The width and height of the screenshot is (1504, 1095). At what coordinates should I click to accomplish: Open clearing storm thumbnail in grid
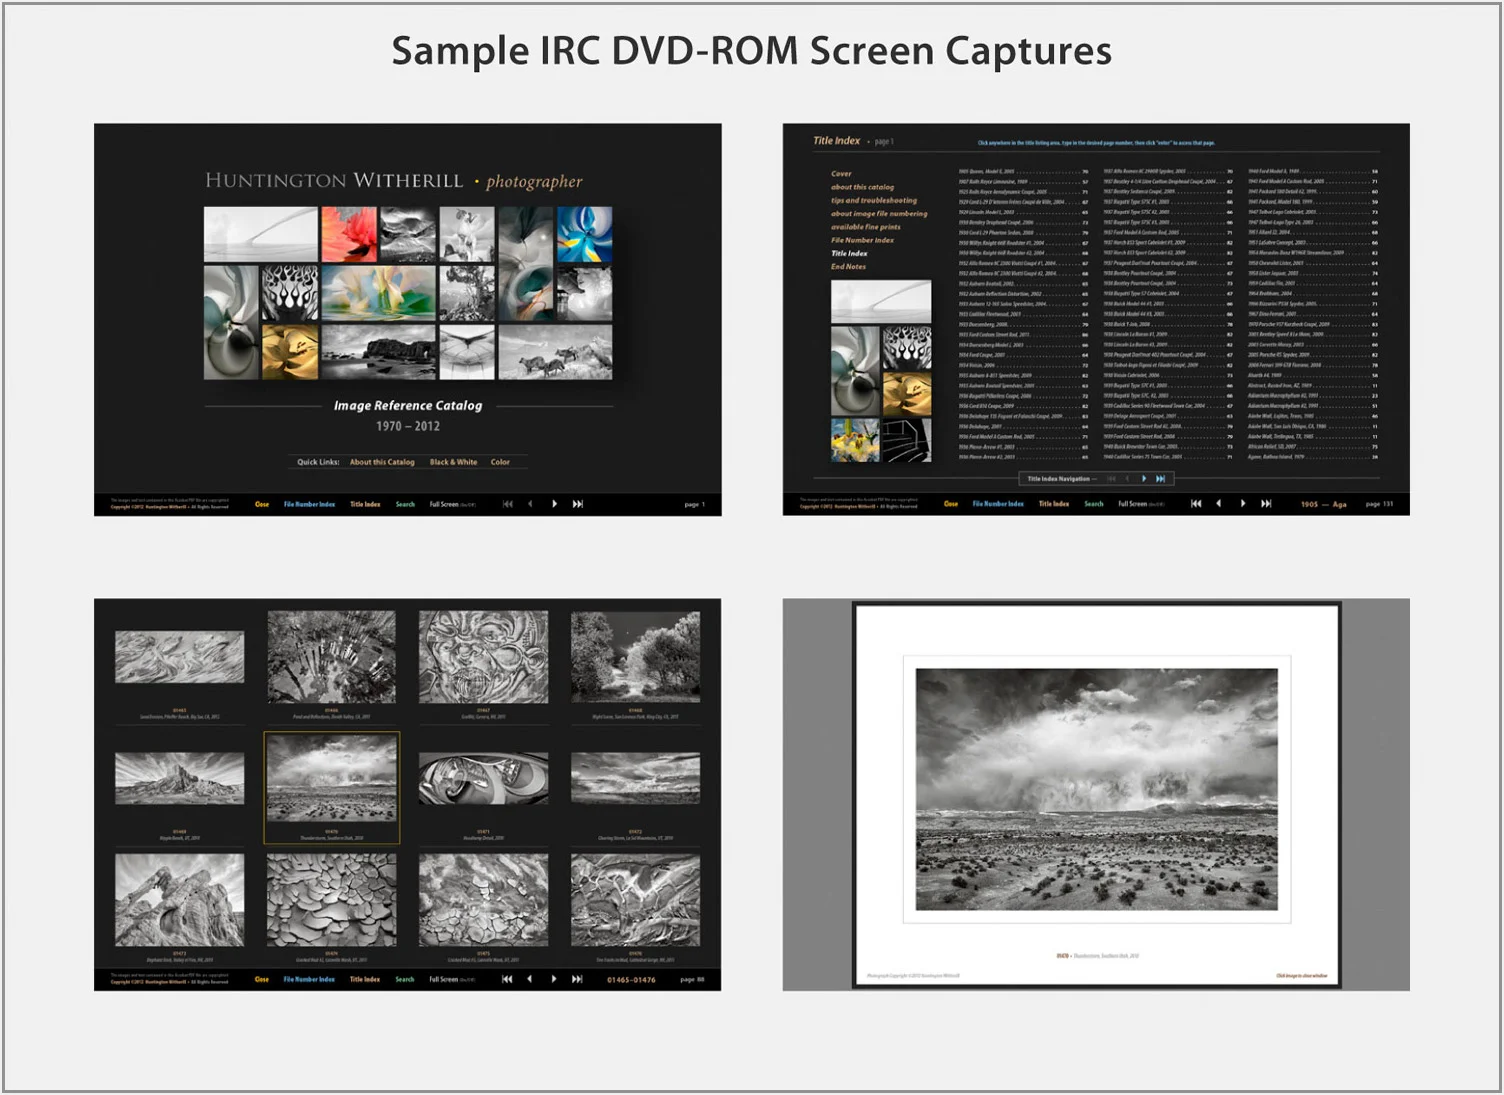click(635, 778)
